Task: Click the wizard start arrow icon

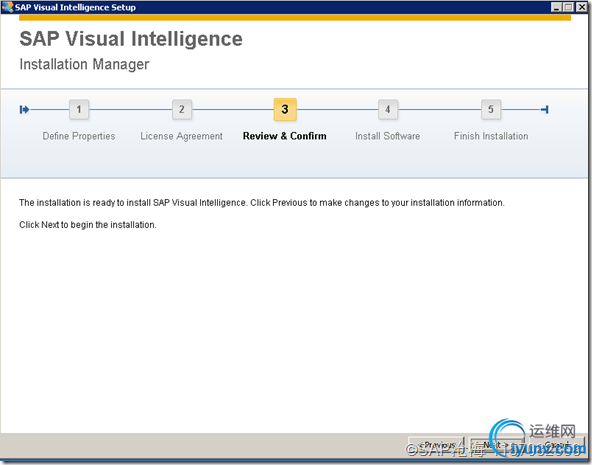Action: click(24, 109)
